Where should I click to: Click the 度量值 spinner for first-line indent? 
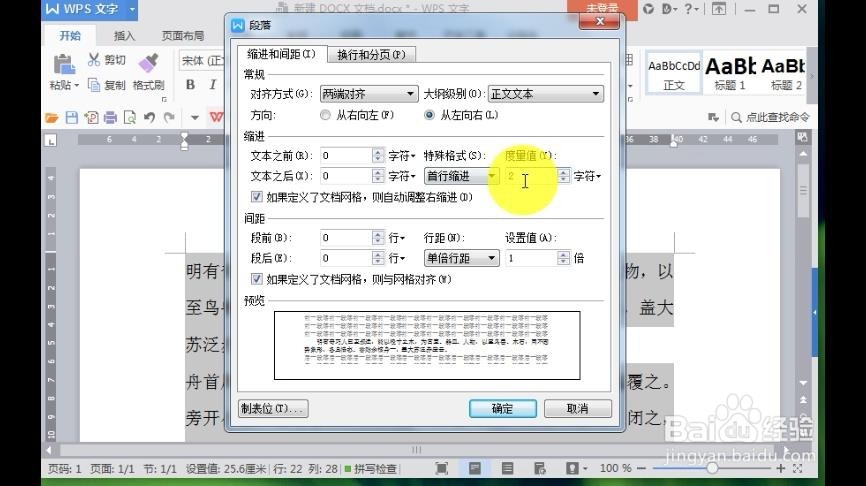click(563, 176)
